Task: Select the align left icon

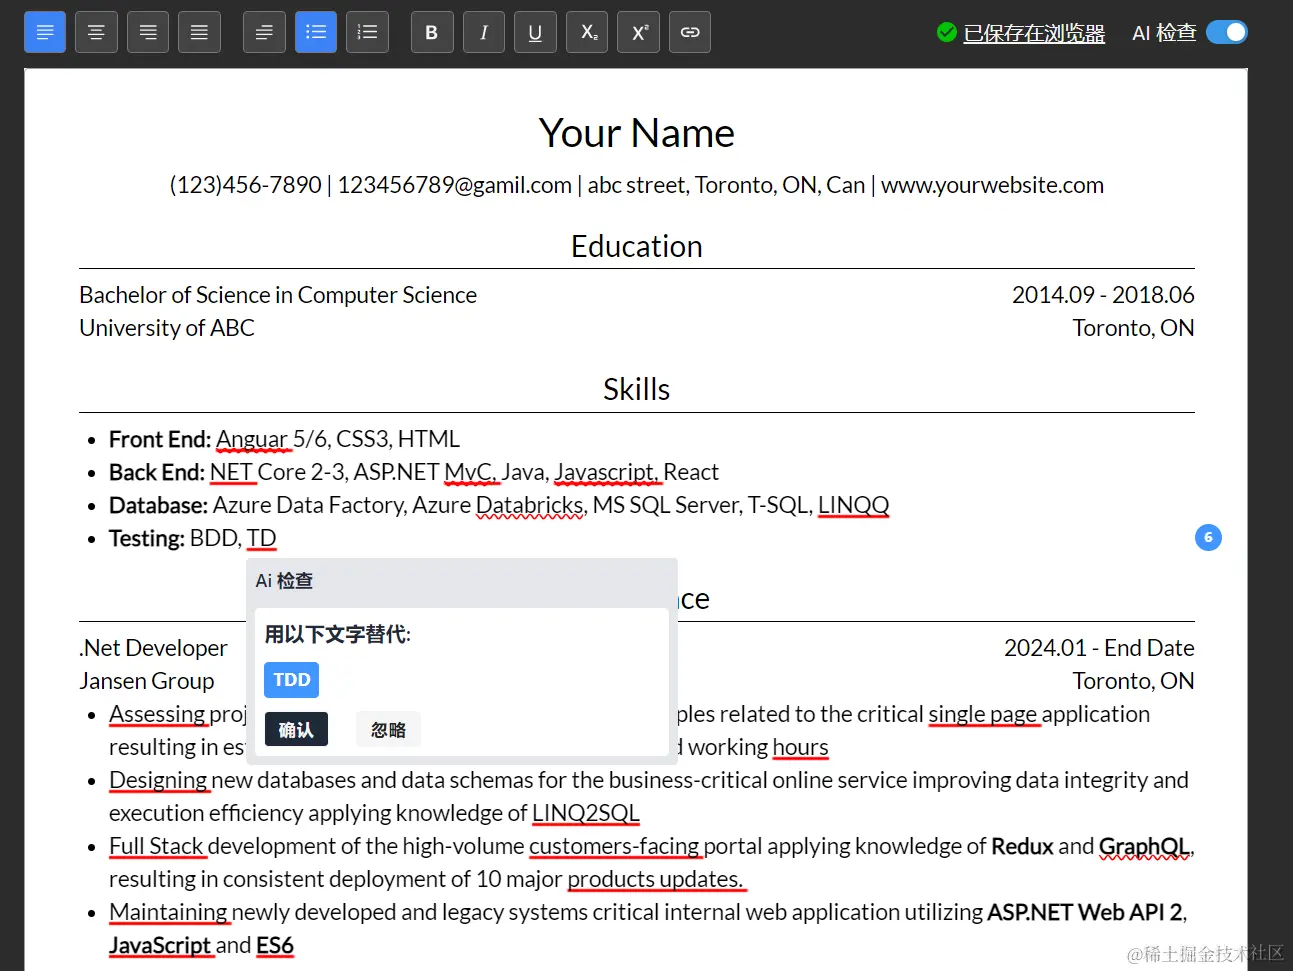Action: pyautogui.click(x=45, y=32)
